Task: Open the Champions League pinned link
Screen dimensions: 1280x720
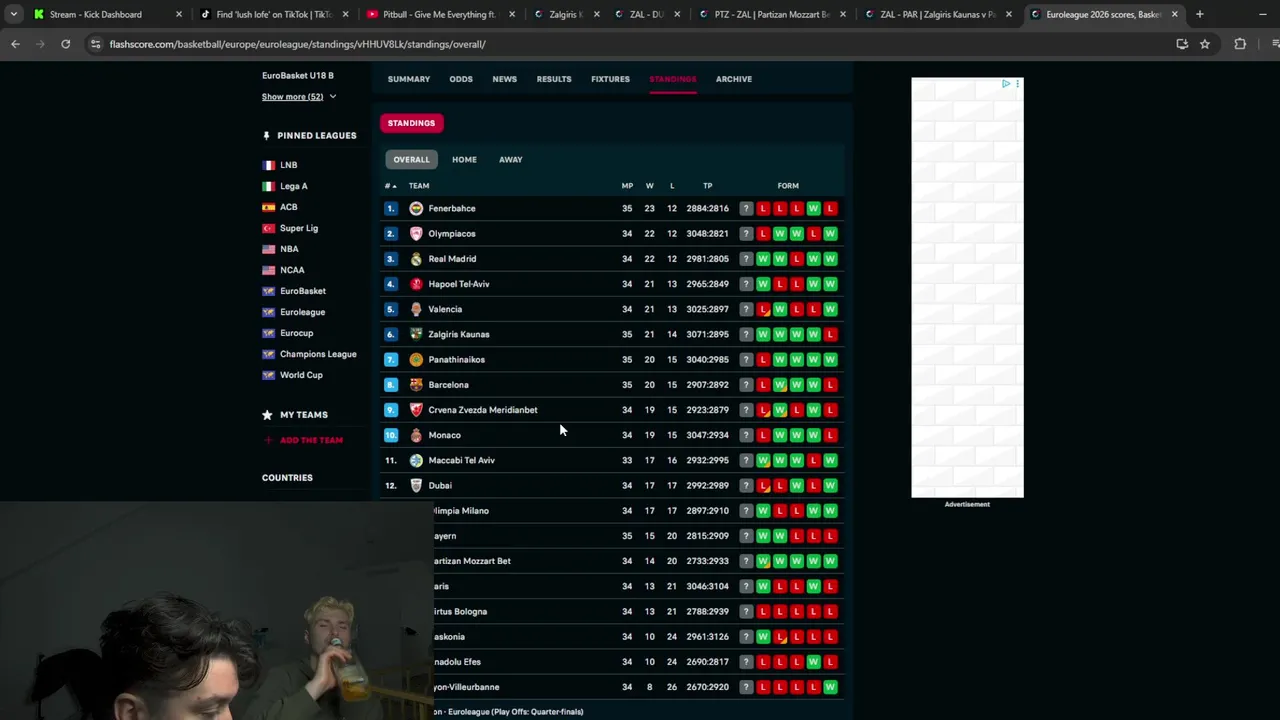Action: [318, 354]
